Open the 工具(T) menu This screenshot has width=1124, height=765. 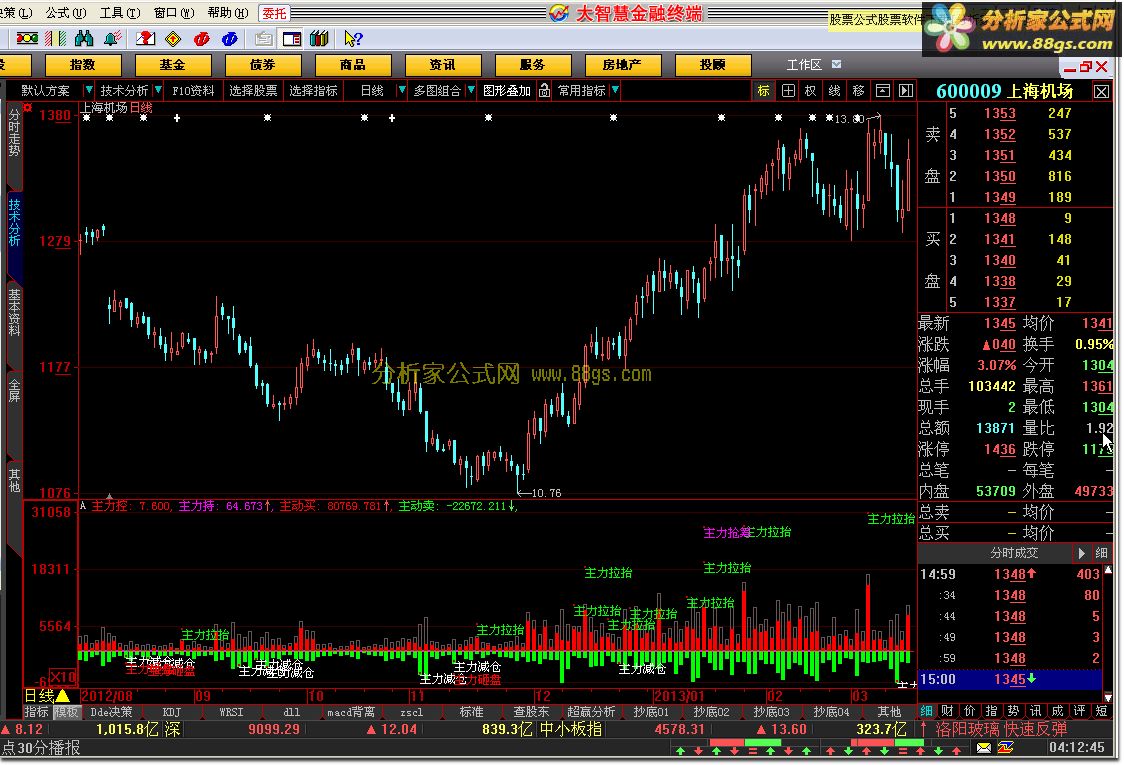[x=120, y=13]
